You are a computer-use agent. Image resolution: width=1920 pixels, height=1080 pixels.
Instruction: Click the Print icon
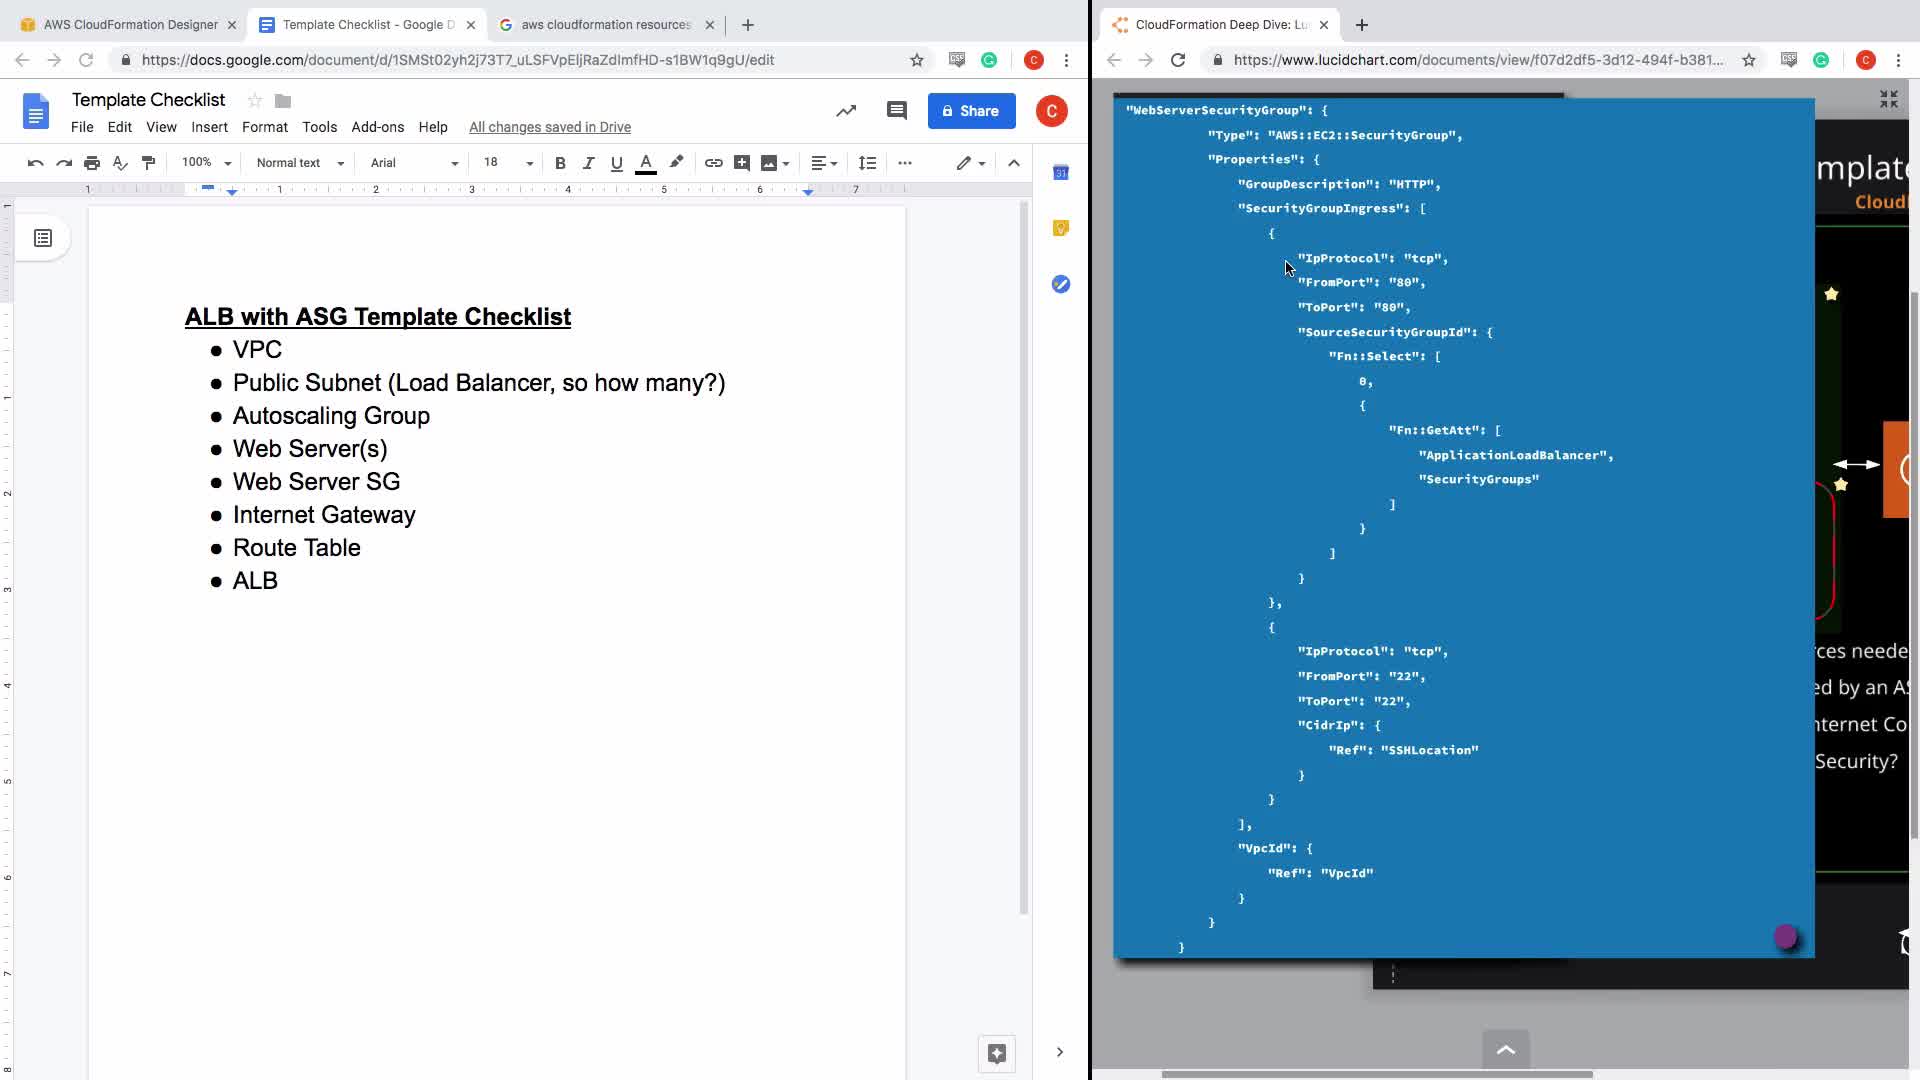click(x=92, y=163)
